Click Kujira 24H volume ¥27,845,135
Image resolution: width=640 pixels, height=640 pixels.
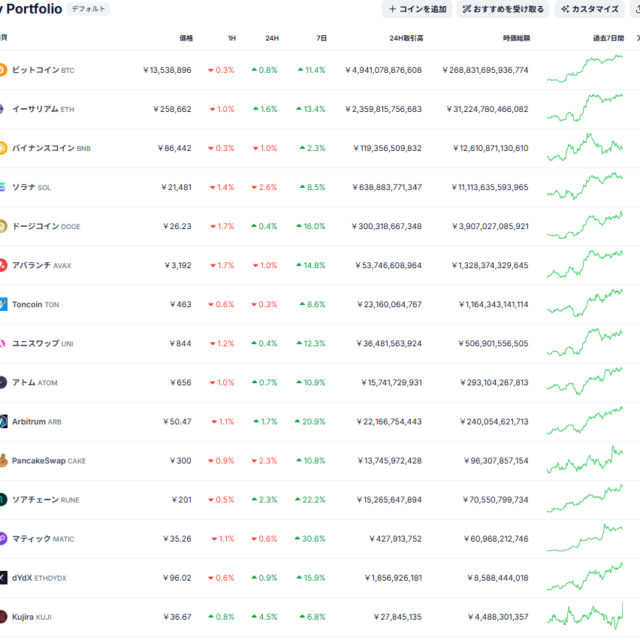click(x=398, y=617)
